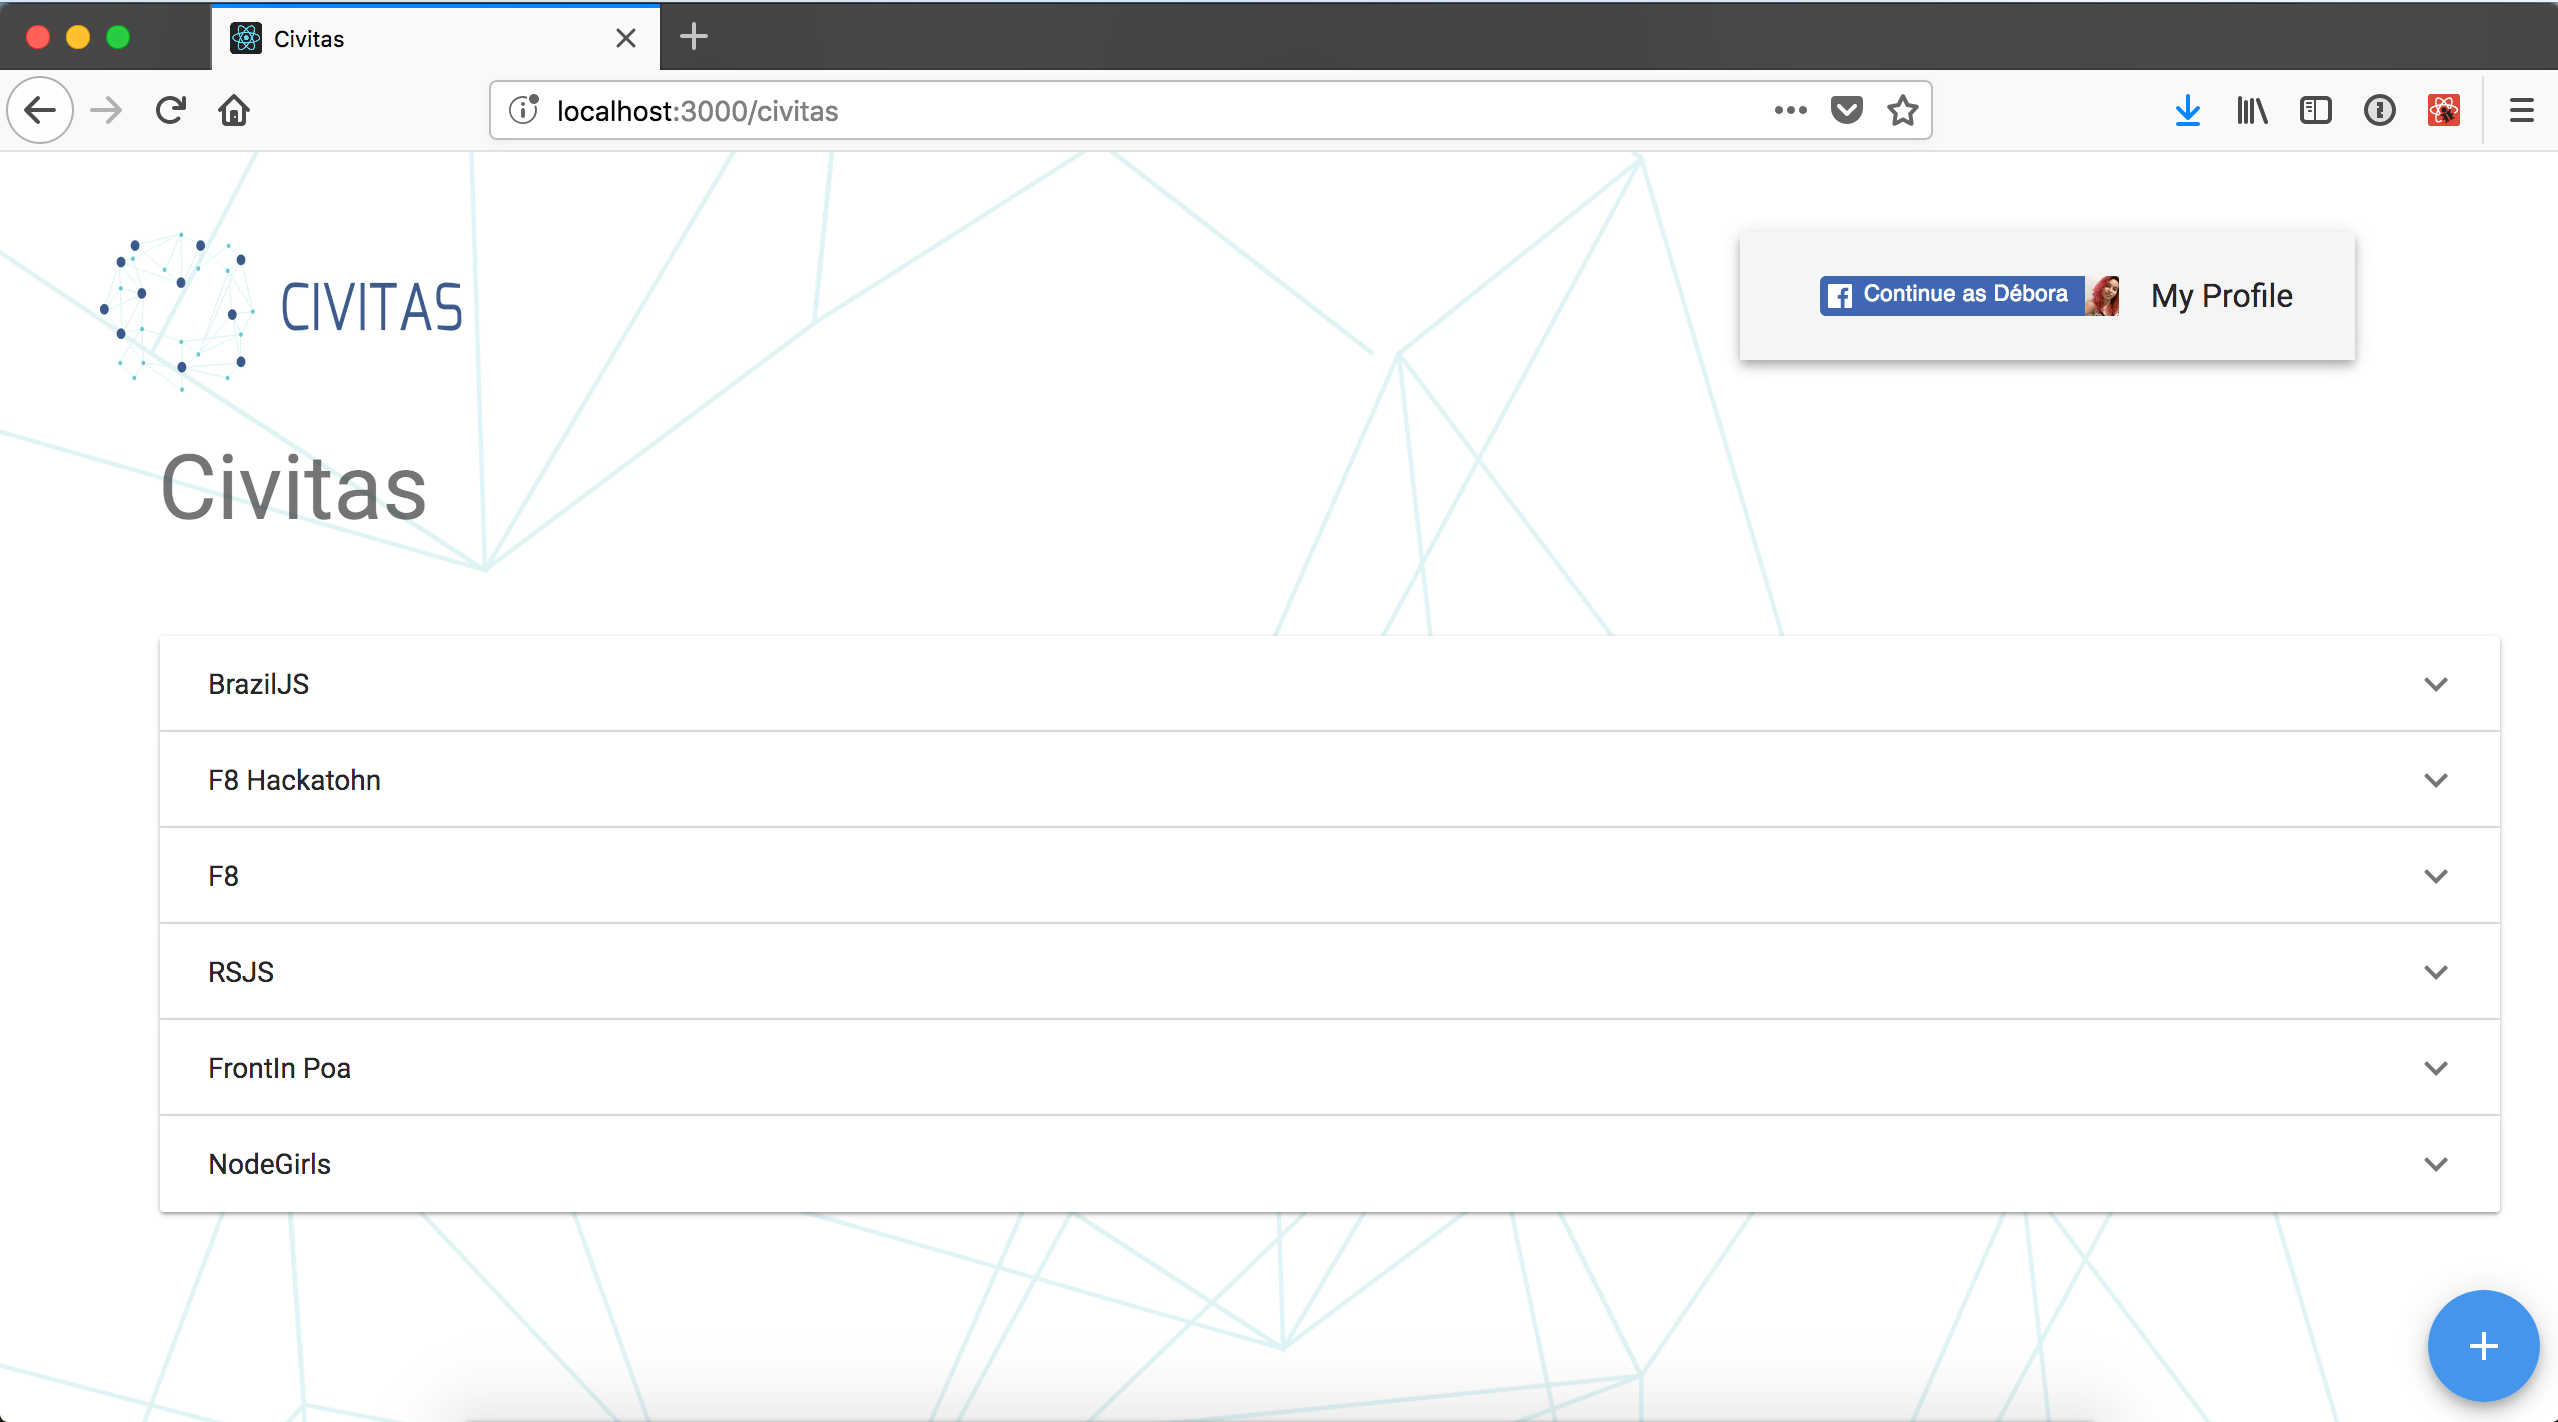Open the My Profile link
The height and width of the screenshot is (1422, 2558).
coord(2221,296)
